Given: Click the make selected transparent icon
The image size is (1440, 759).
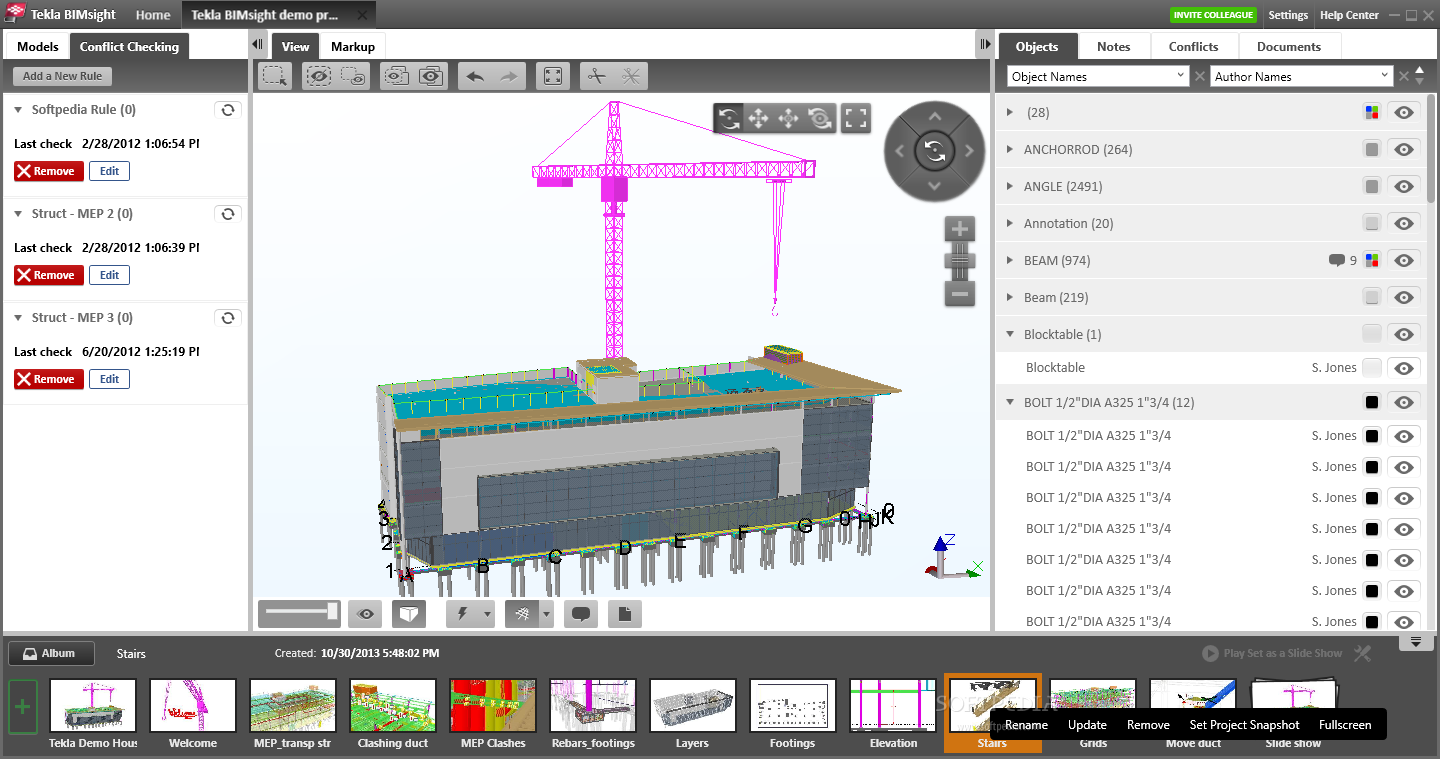Looking at the screenshot, I should 396,76.
